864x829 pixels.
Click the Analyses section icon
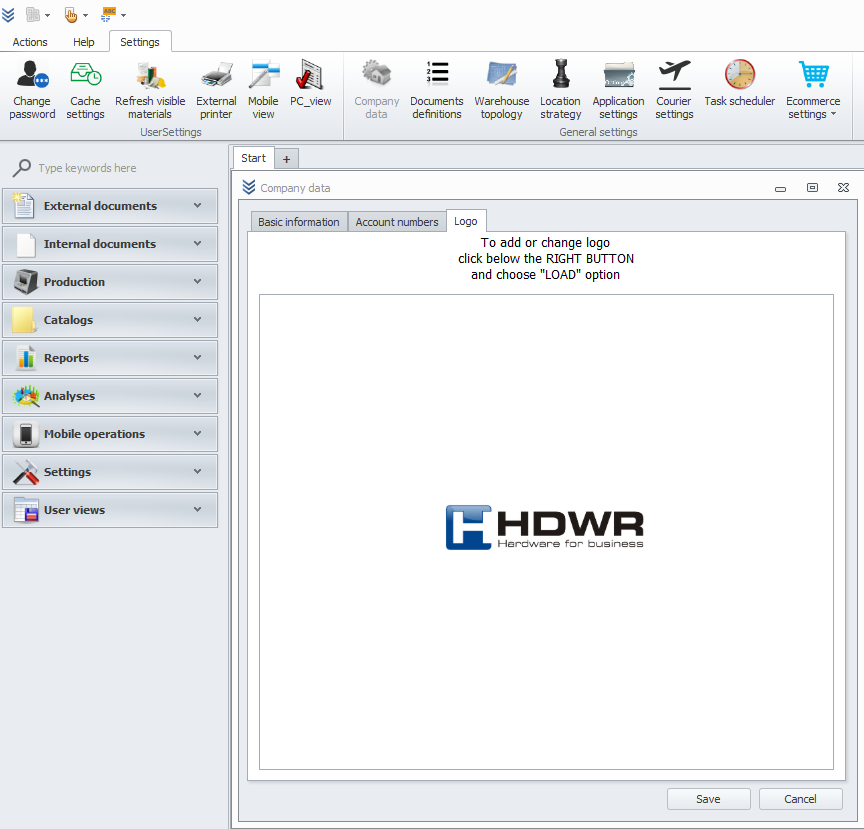click(x=26, y=396)
